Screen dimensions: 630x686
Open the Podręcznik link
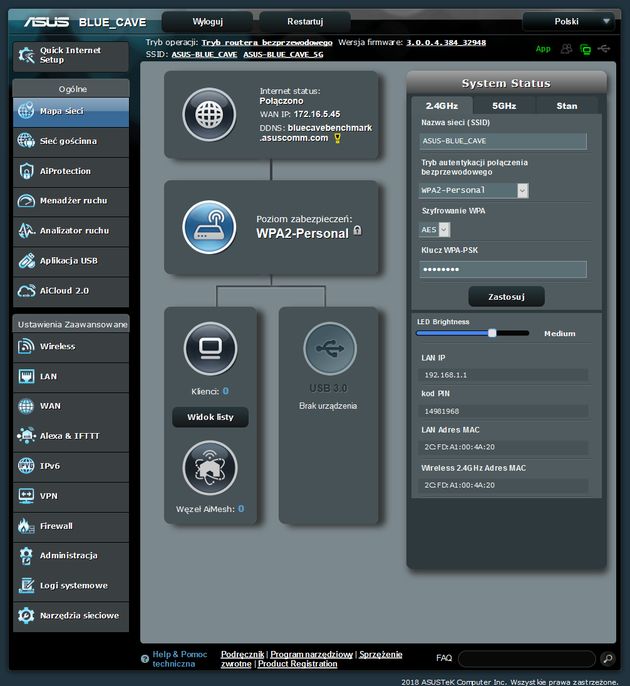pyautogui.click(x=242, y=654)
